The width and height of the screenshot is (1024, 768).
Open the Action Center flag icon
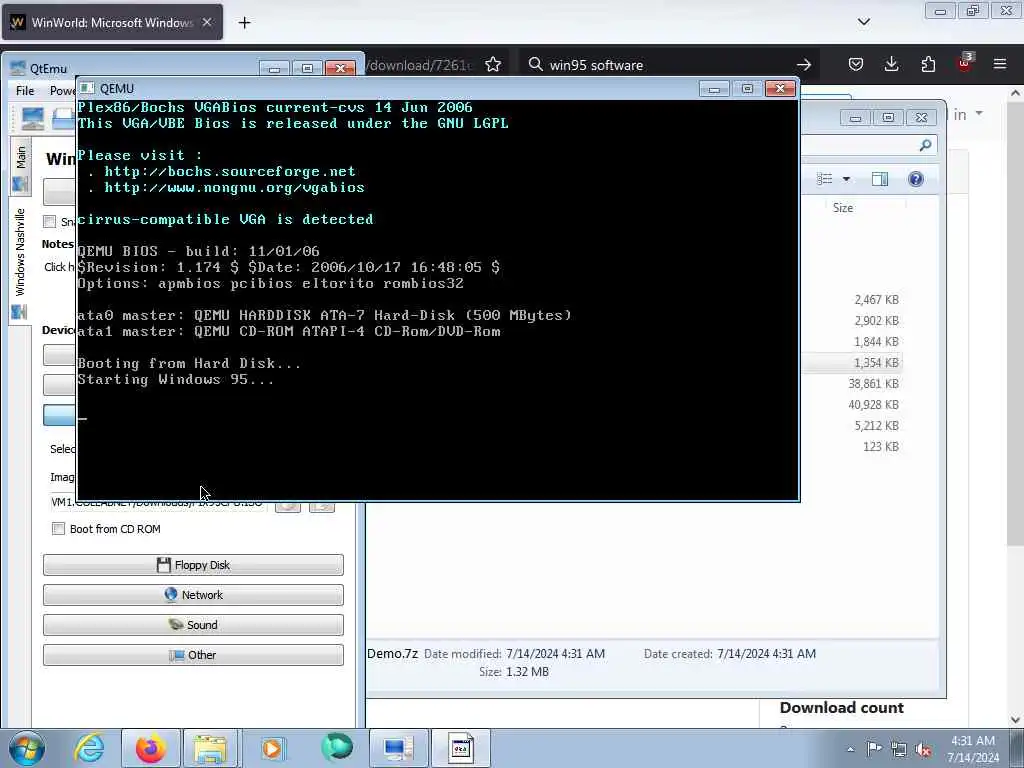(x=874, y=748)
